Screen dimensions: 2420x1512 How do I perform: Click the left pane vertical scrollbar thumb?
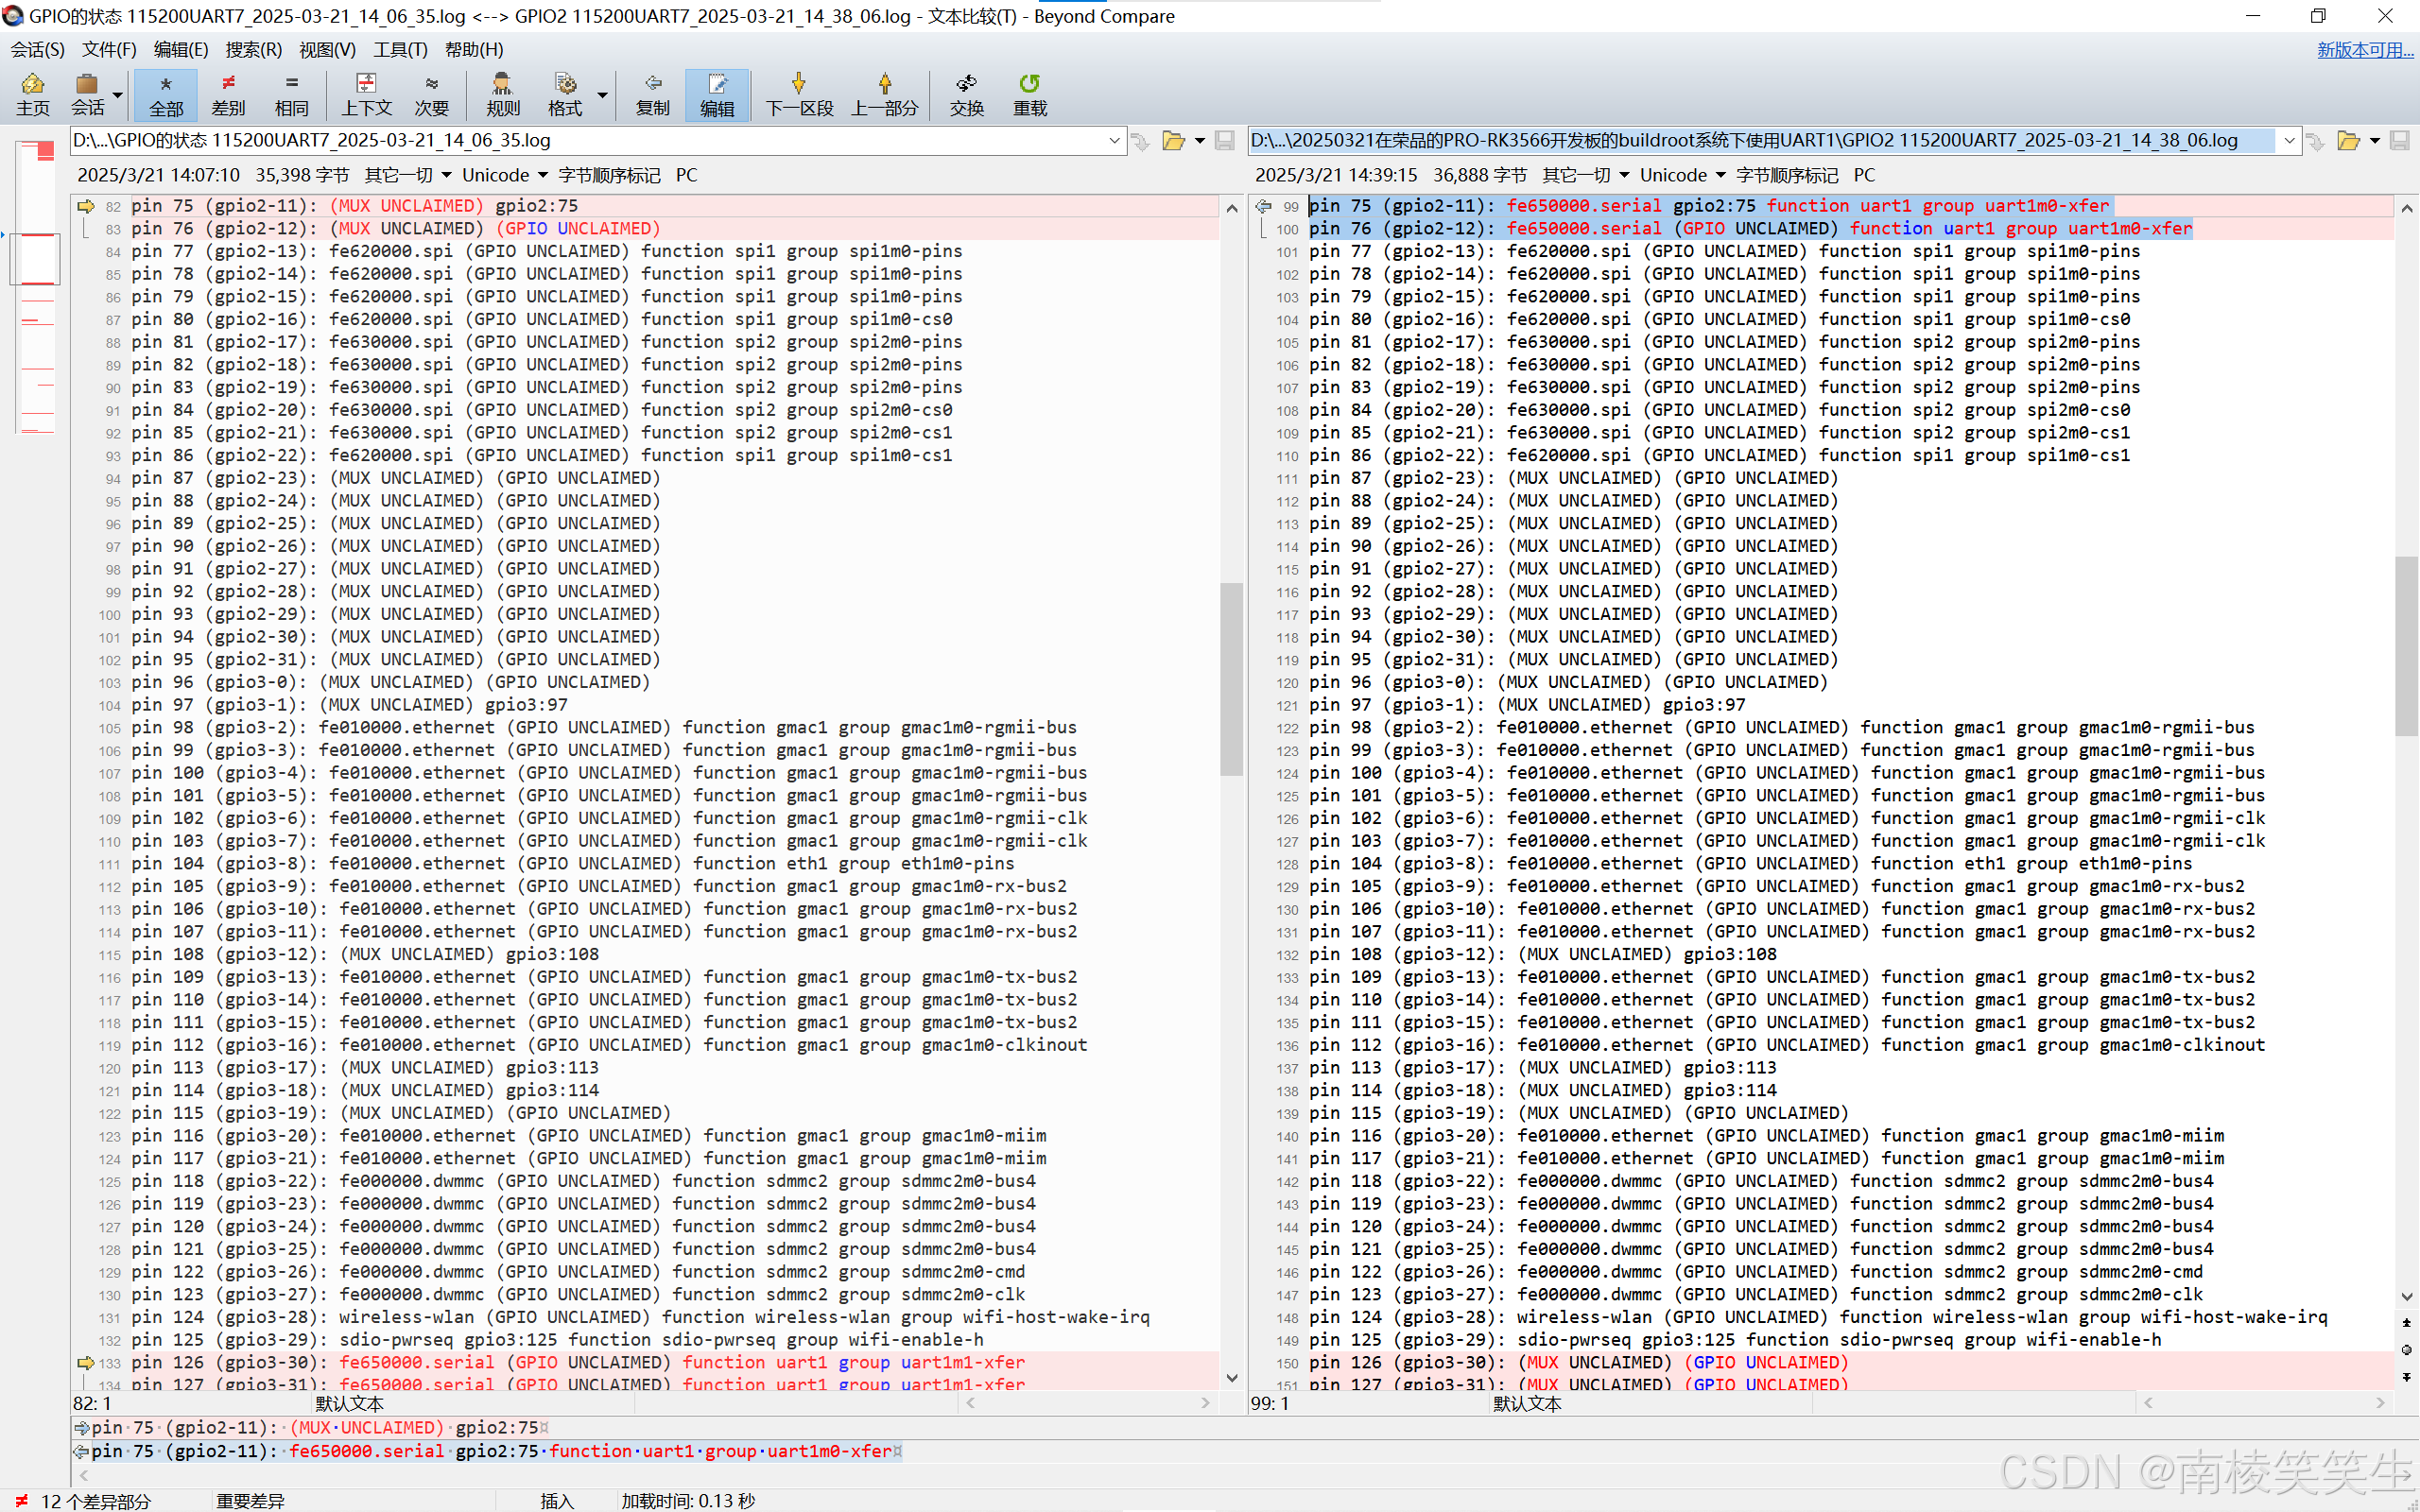pyautogui.click(x=1231, y=680)
